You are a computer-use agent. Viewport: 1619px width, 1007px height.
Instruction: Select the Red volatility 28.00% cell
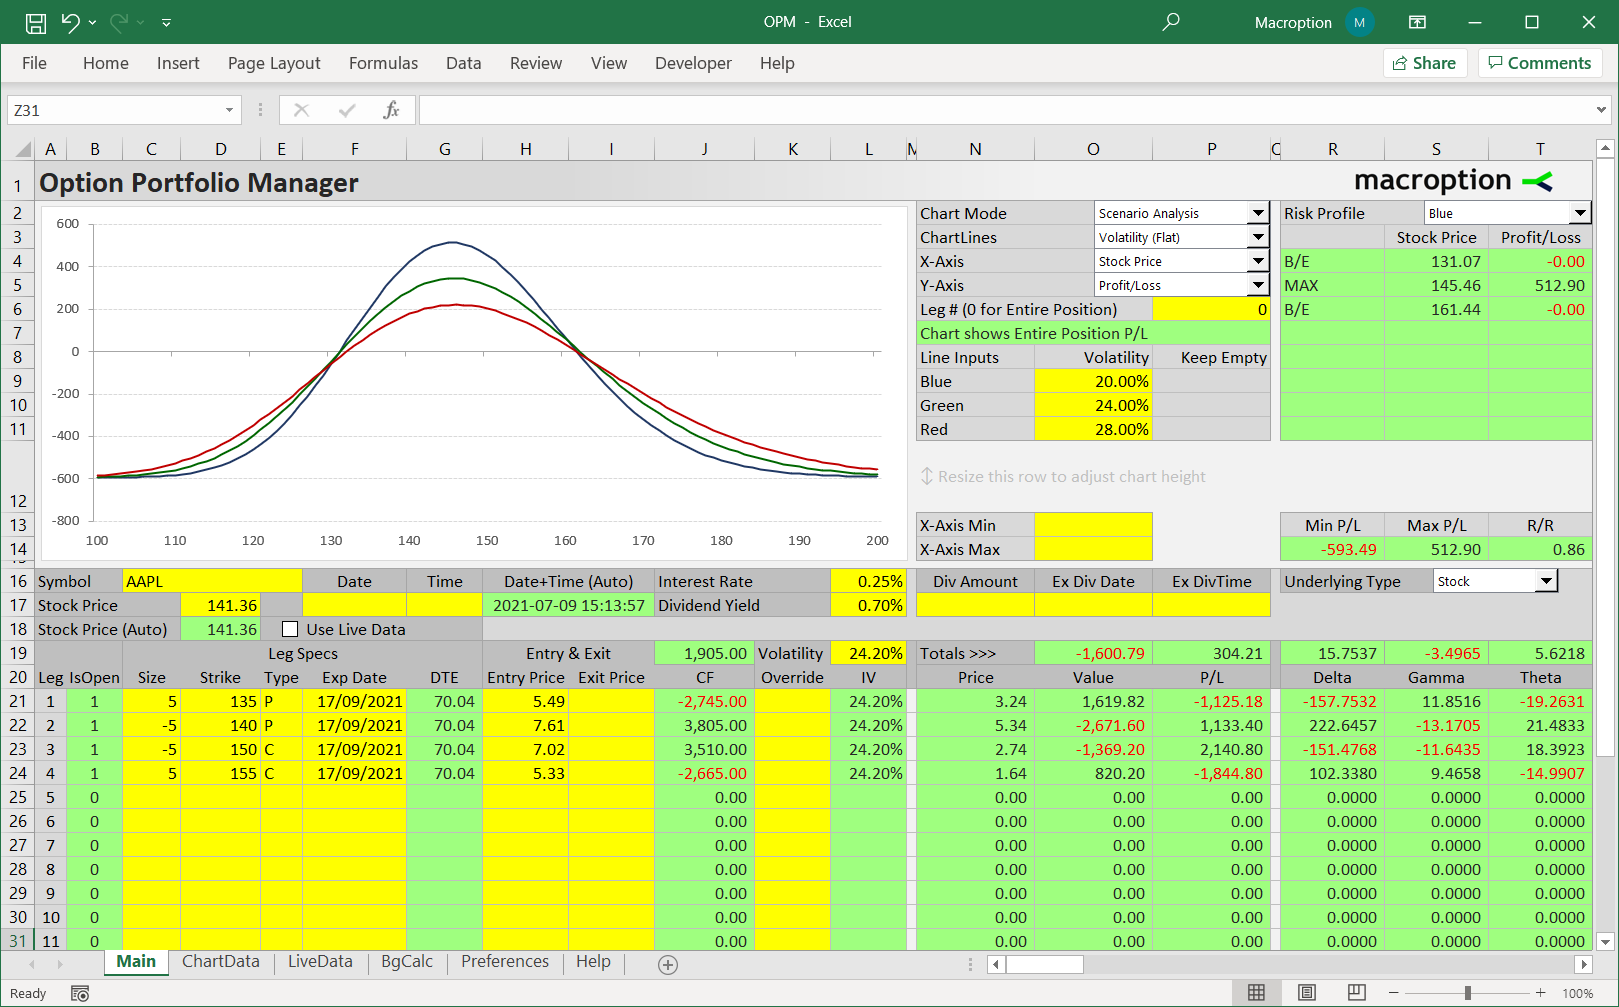point(1093,429)
